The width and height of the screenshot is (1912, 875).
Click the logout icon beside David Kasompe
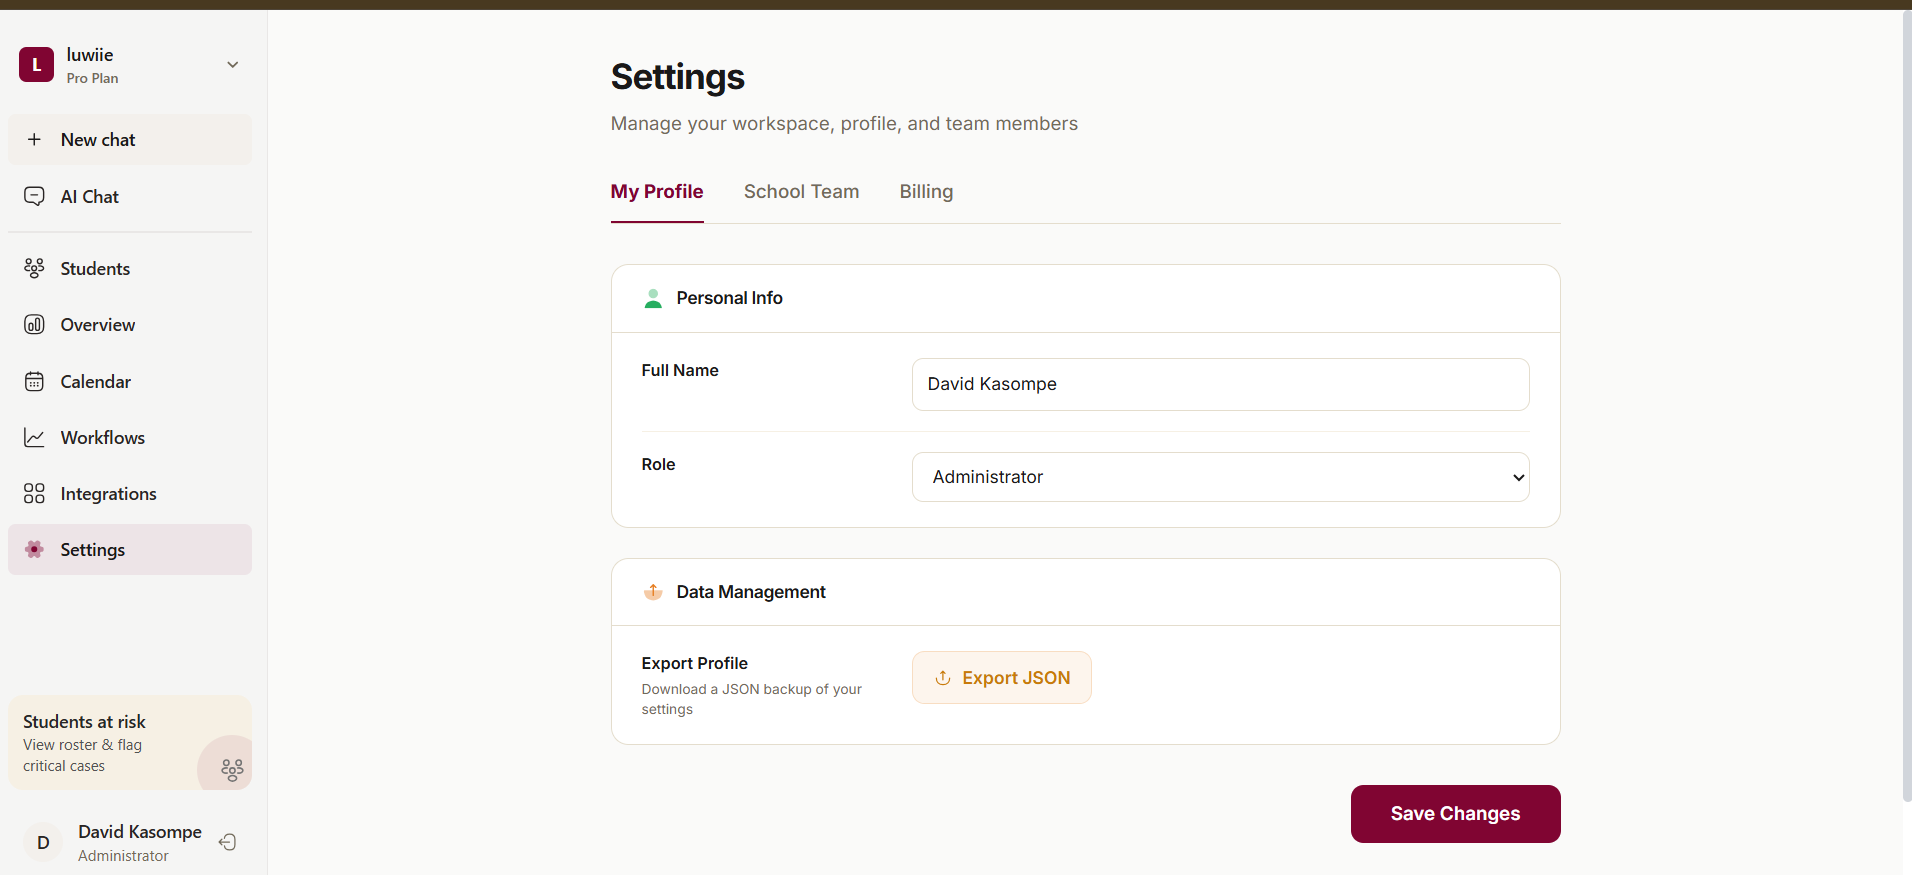tap(228, 842)
